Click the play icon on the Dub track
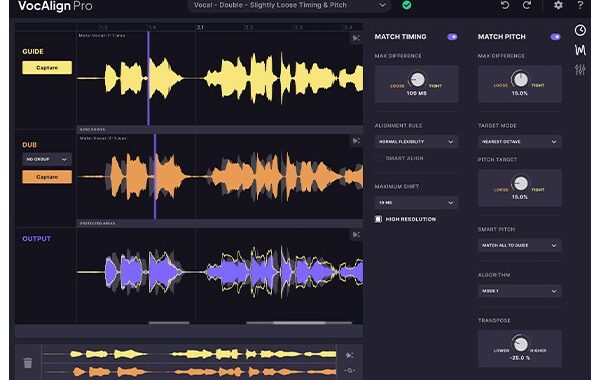The image size is (600, 380). click(x=356, y=141)
